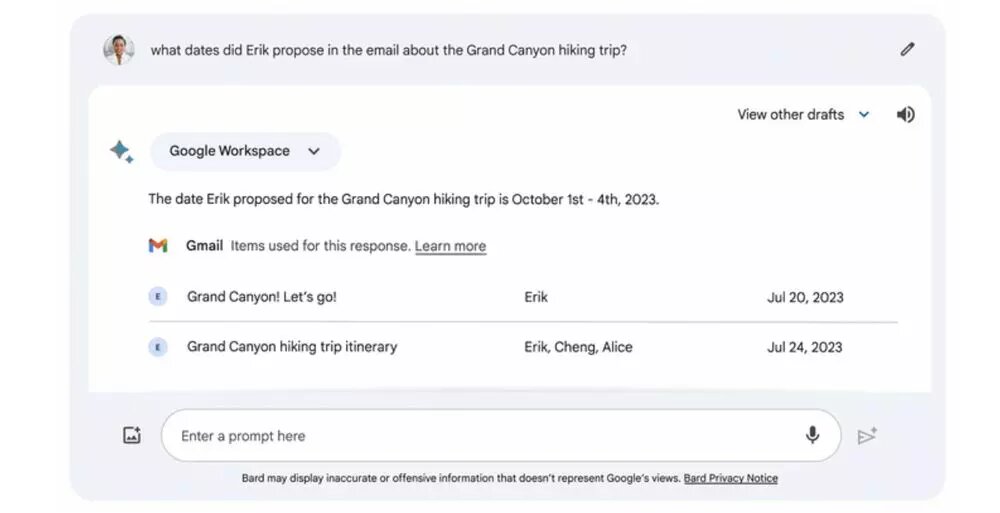Image resolution: width=1000 pixels, height=513 pixels.
Task: Click the Bard sparkle icon
Action: [121, 152]
